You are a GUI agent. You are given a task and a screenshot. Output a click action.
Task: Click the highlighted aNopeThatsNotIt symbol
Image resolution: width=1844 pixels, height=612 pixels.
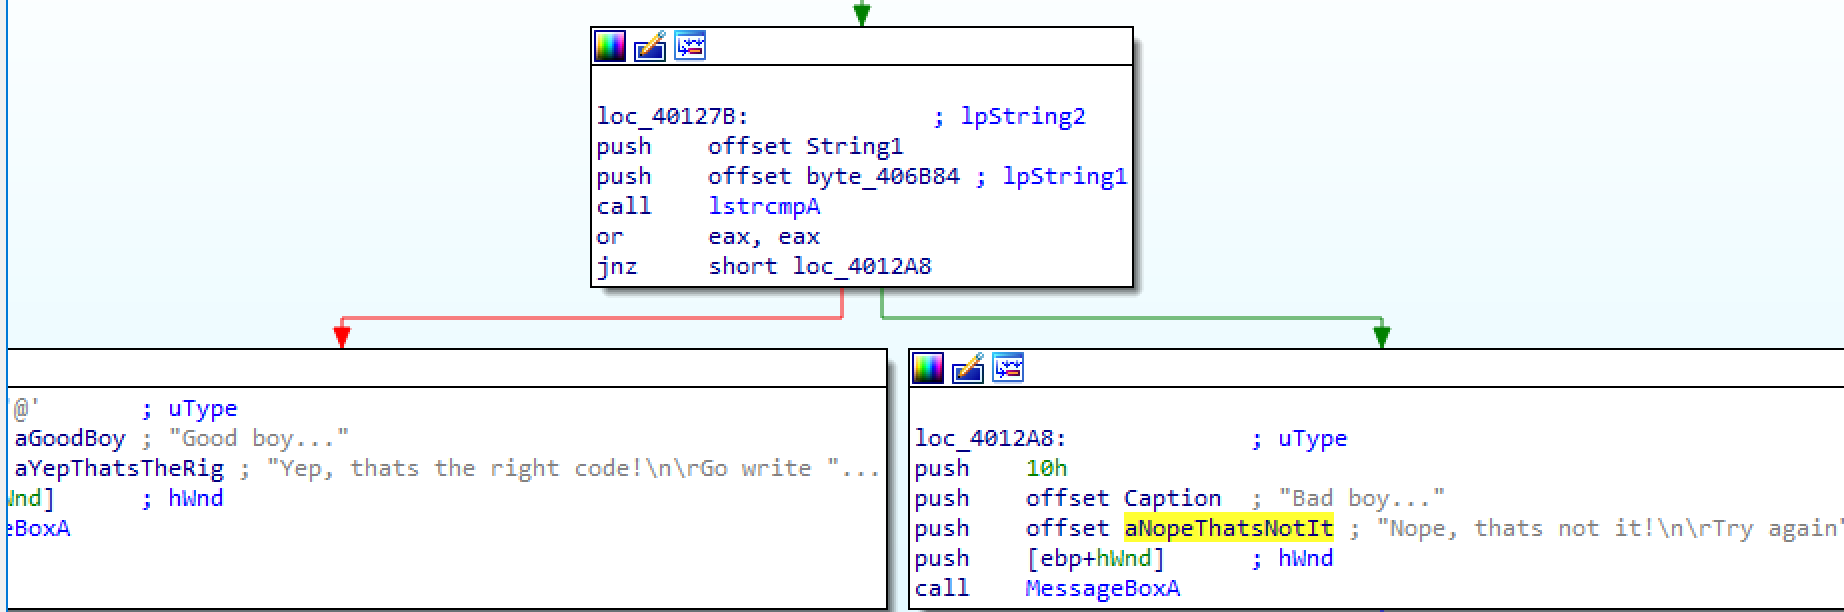coord(1228,528)
